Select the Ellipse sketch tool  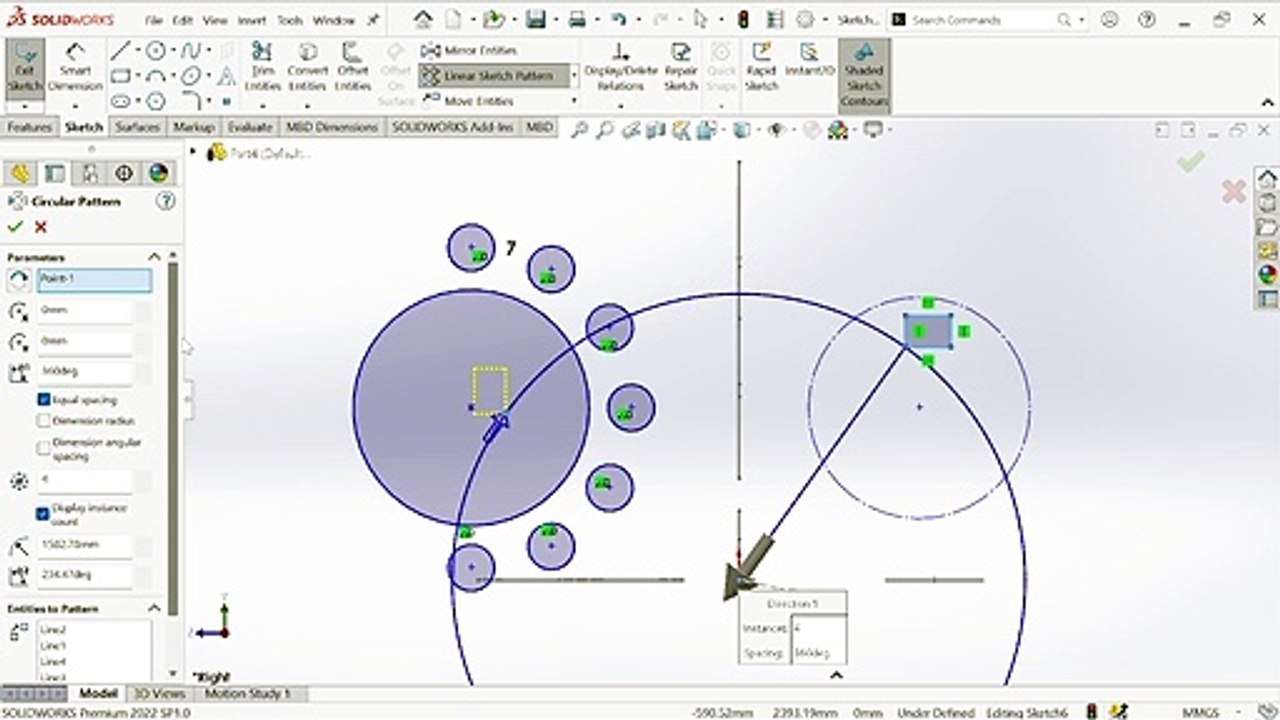pos(191,76)
